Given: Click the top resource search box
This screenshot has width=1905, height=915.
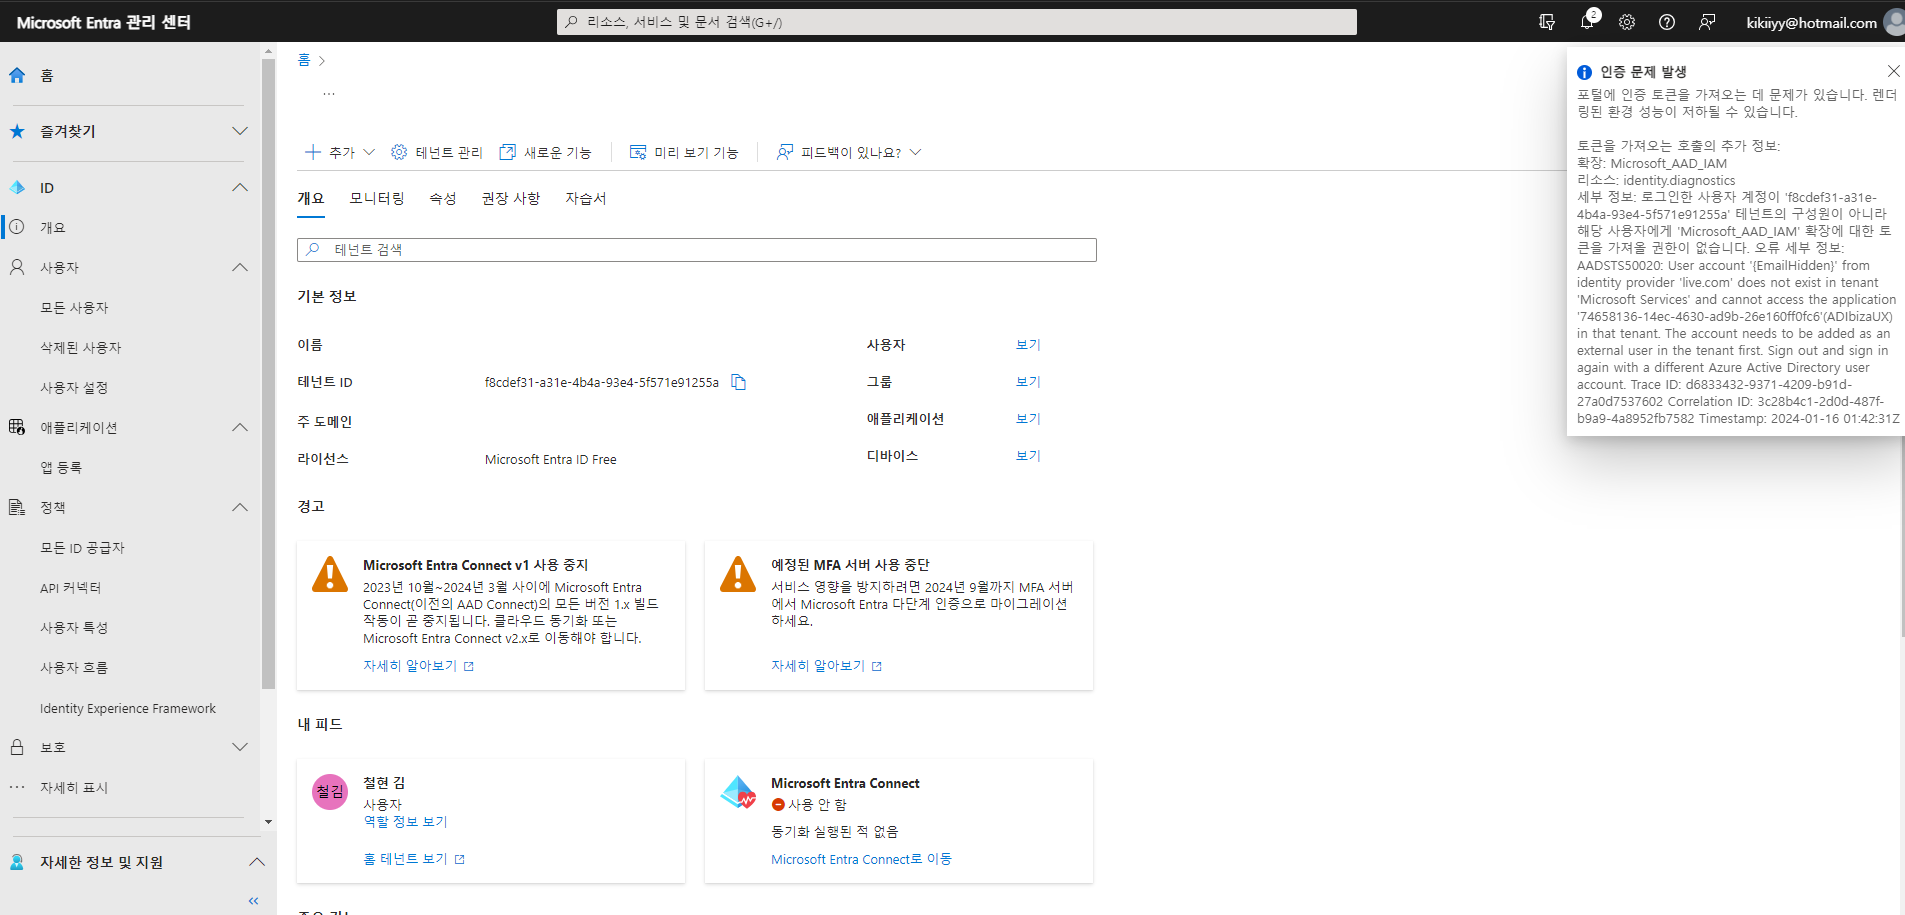Looking at the screenshot, I should tap(956, 22).
